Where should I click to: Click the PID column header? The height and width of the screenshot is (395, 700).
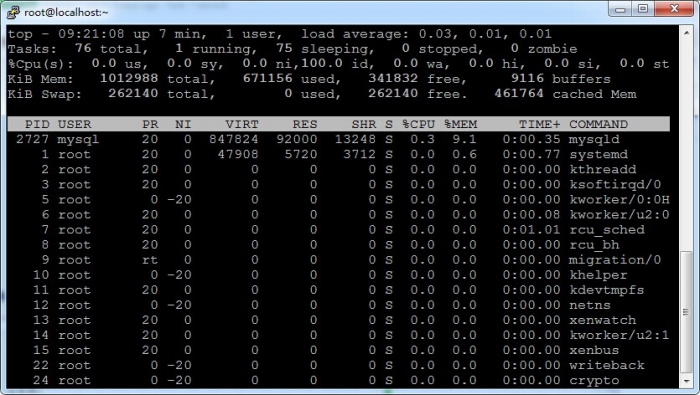(37, 124)
